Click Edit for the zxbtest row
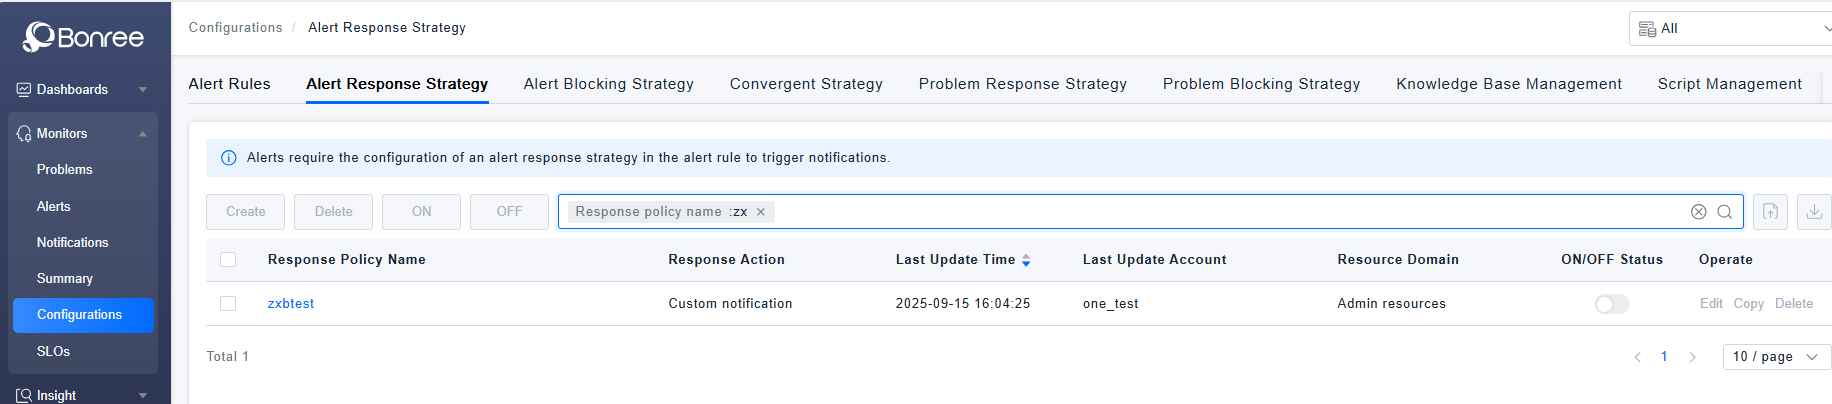Image resolution: width=1832 pixels, height=404 pixels. point(1711,304)
